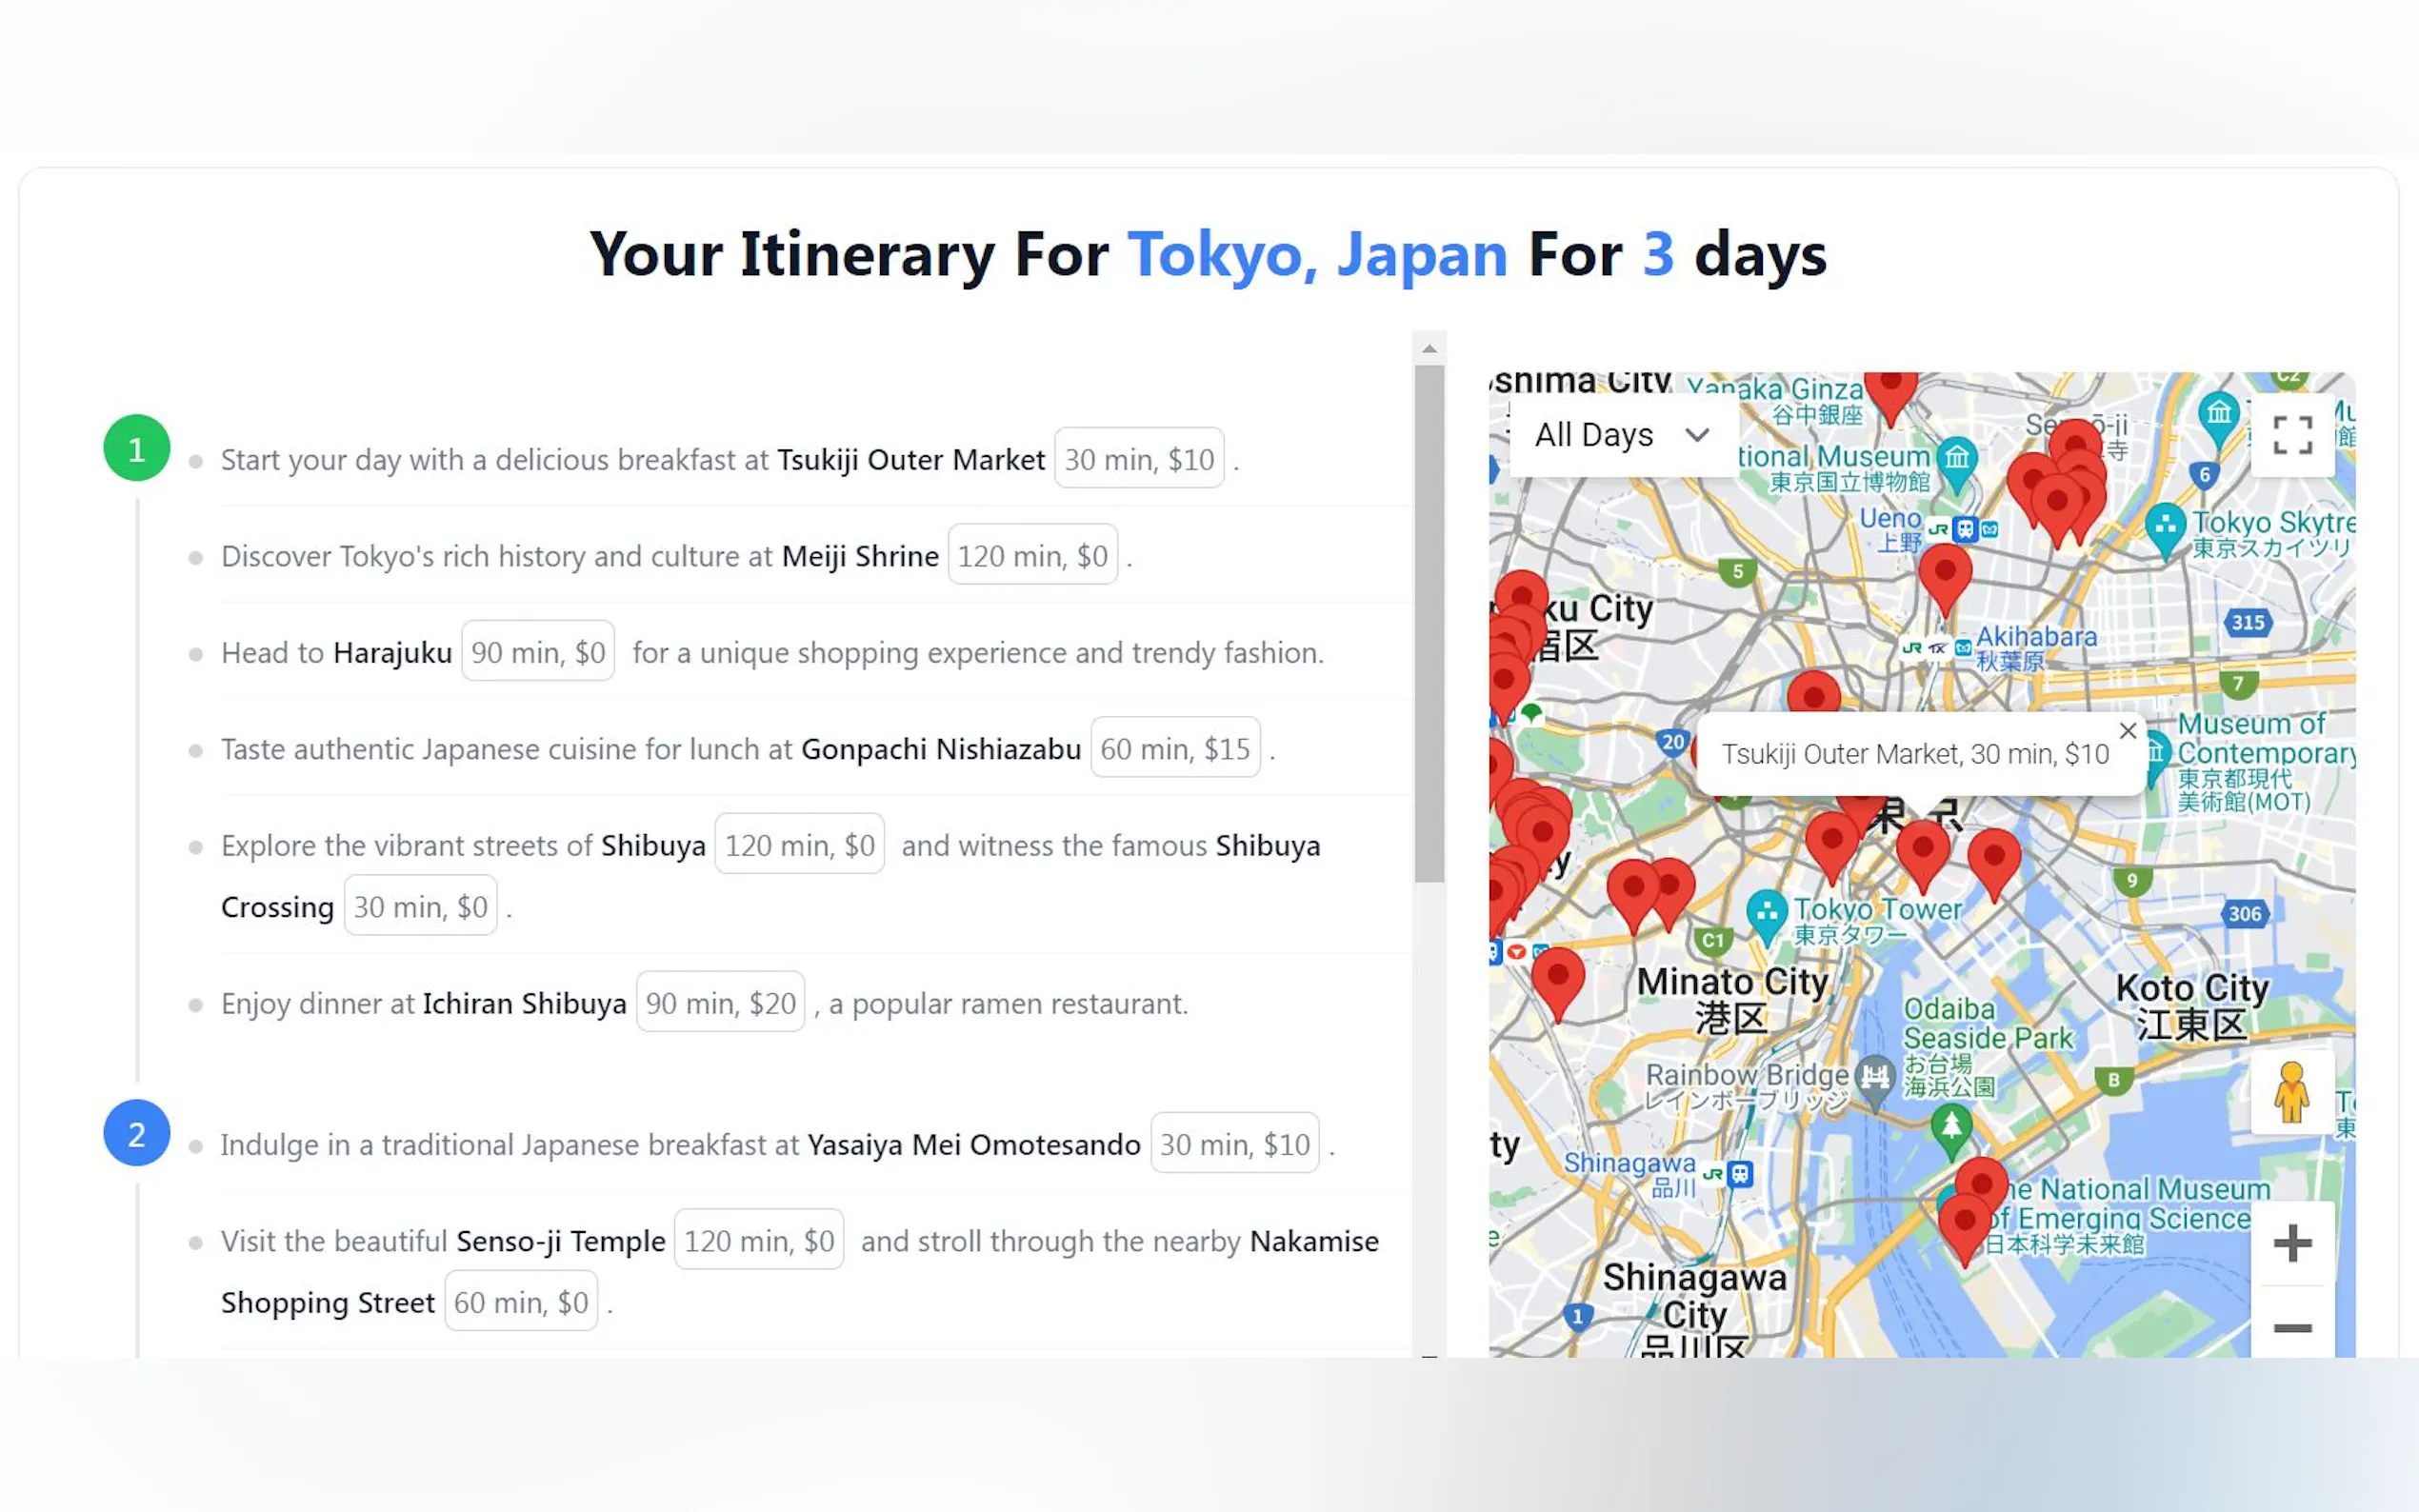Zoom in on the map
This screenshot has width=2419, height=1512.
click(2291, 1244)
